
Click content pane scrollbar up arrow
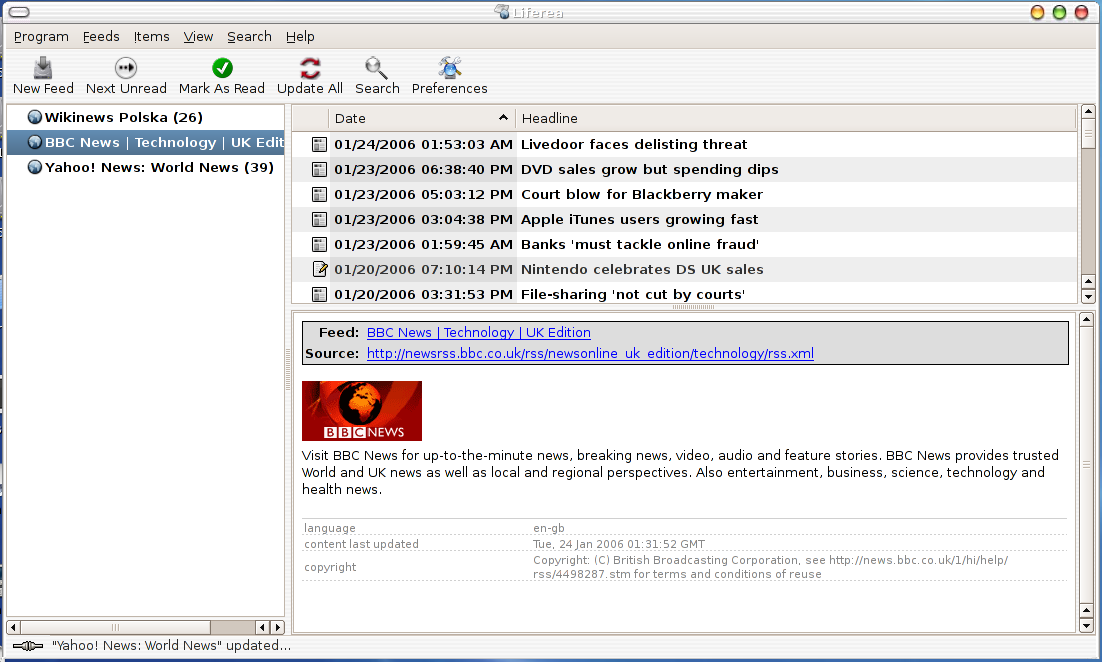1087,320
